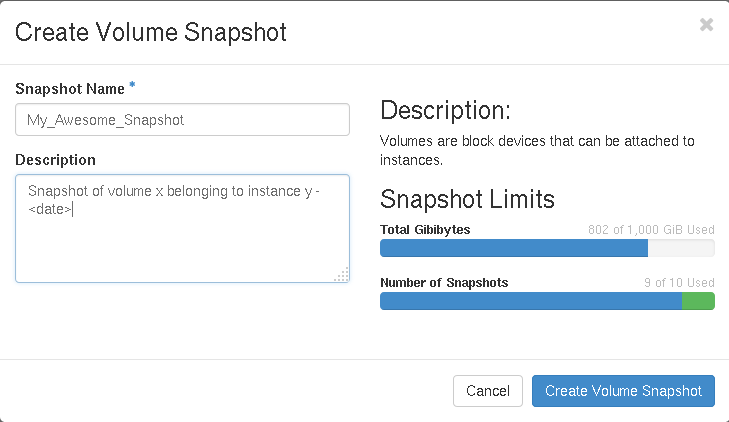Click the Cancel button
The height and width of the screenshot is (422, 729).
coord(488,391)
